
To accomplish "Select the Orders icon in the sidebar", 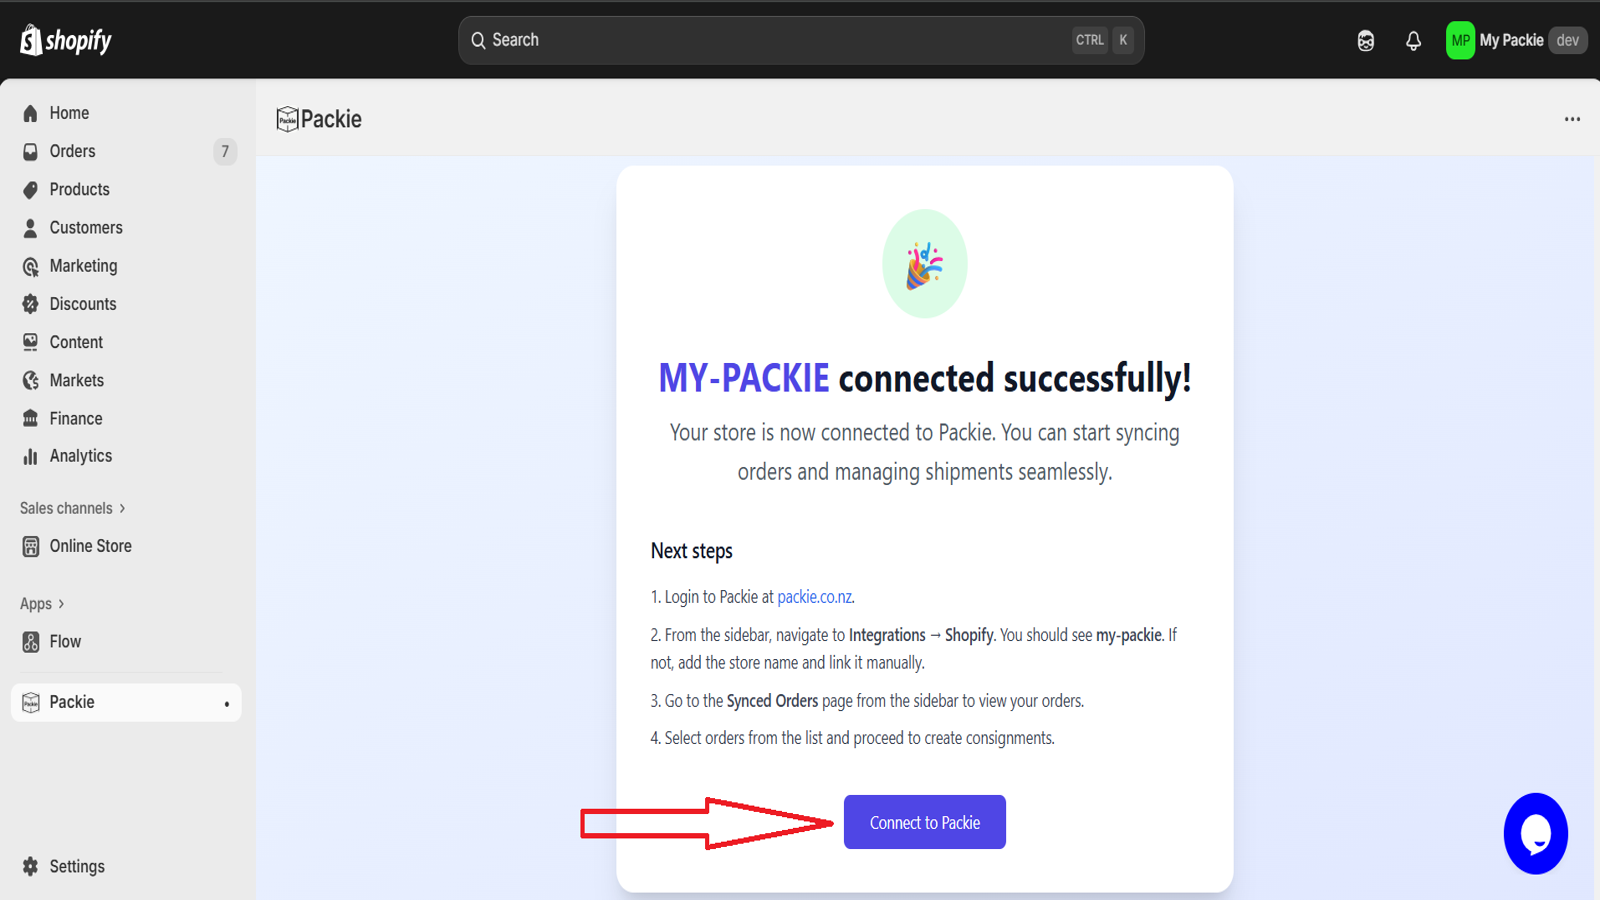I will pyautogui.click(x=30, y=151).
